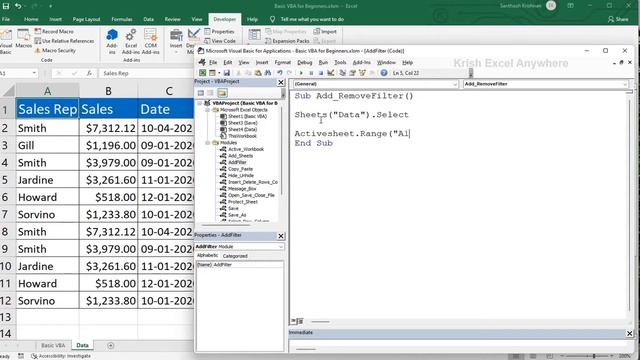640x360 pixels.
Task: Toggle Use Relative References in ribbon
Action: (x=64, y=41)
